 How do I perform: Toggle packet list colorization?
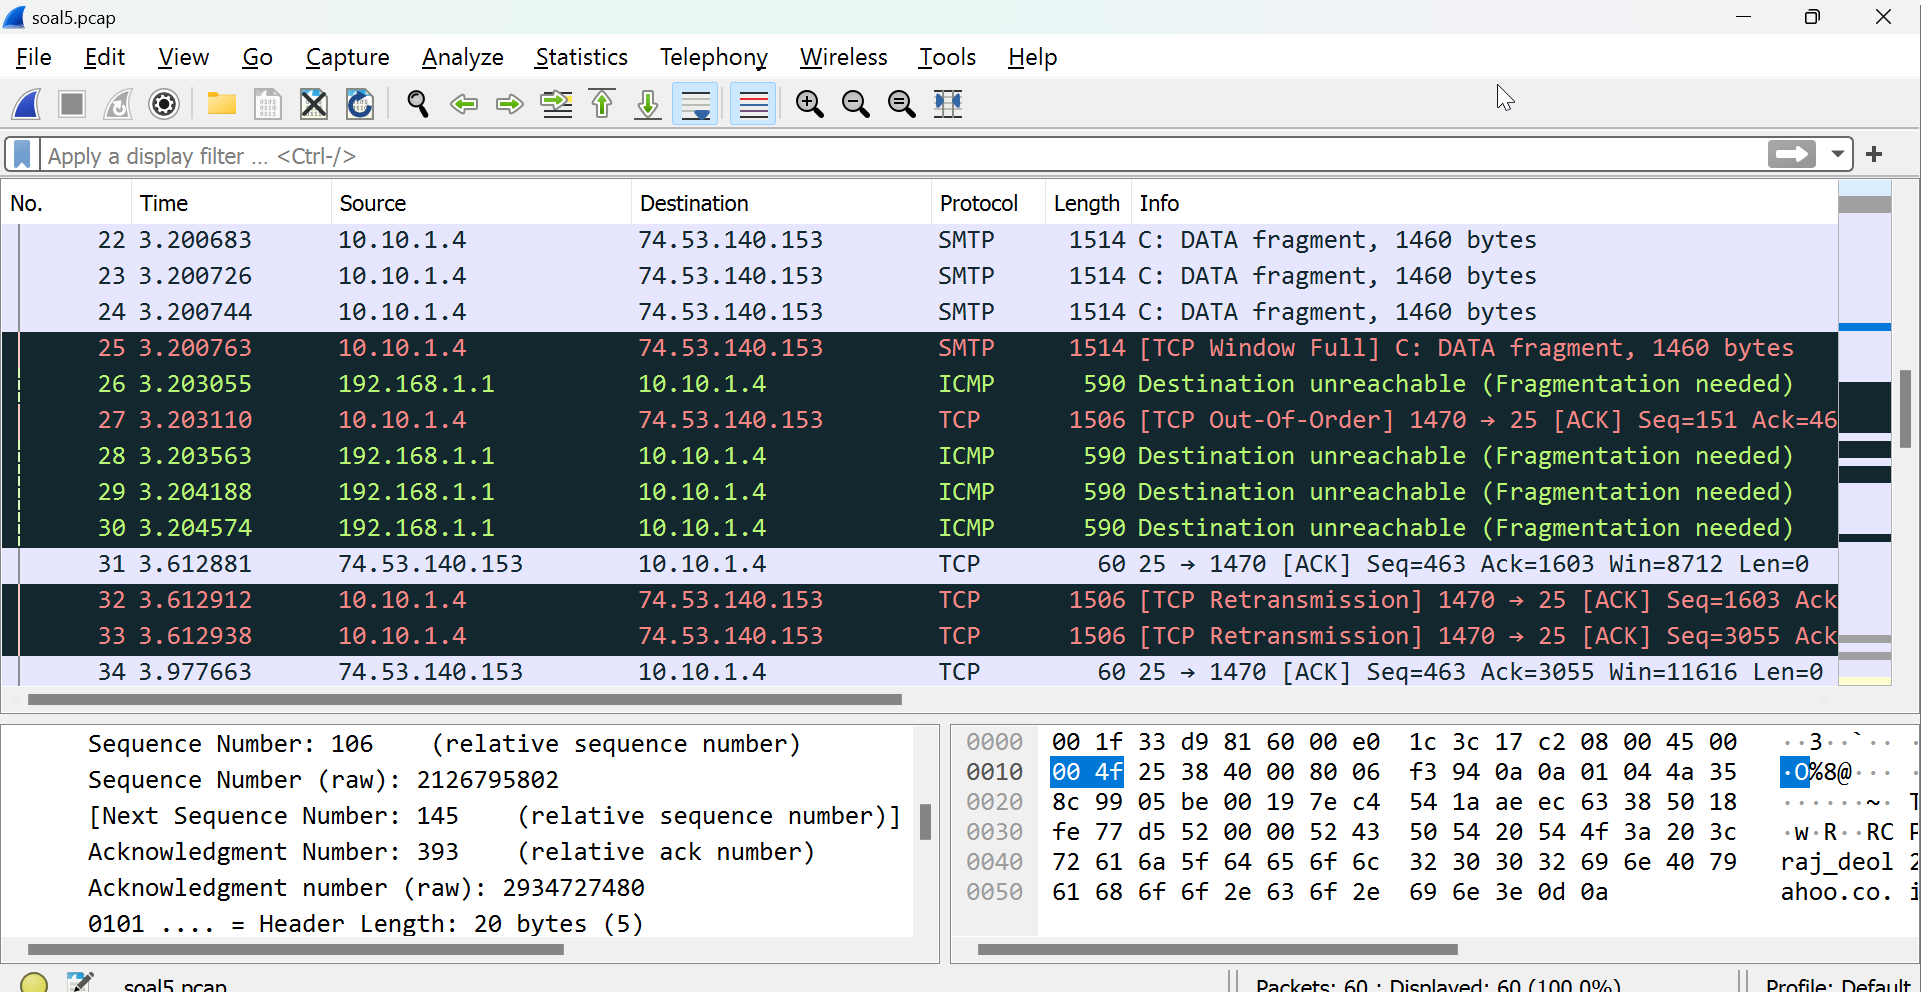[x=752, y=103]
